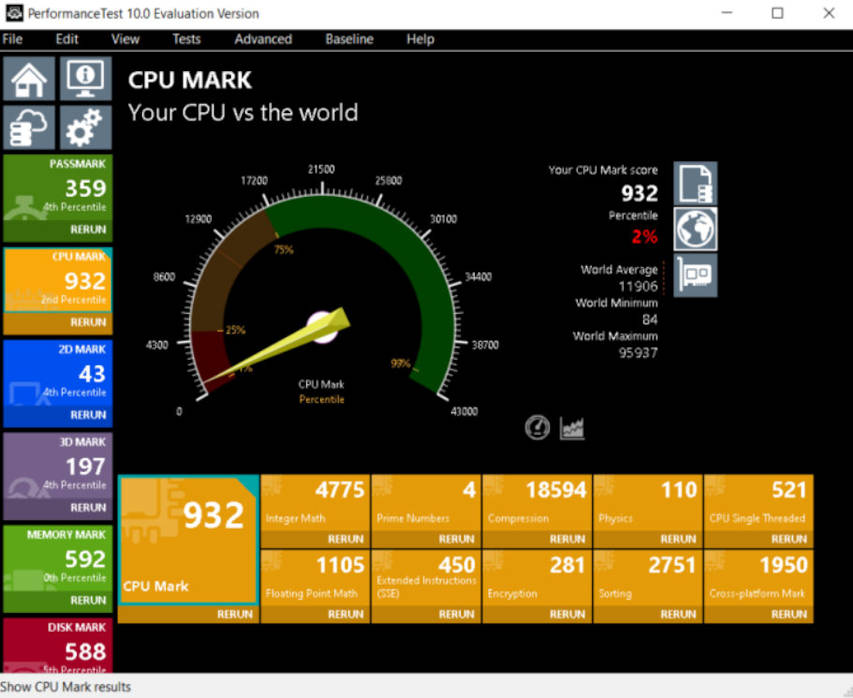Click the big CPU Mark 932 summary tile

(x=188, y=540)
